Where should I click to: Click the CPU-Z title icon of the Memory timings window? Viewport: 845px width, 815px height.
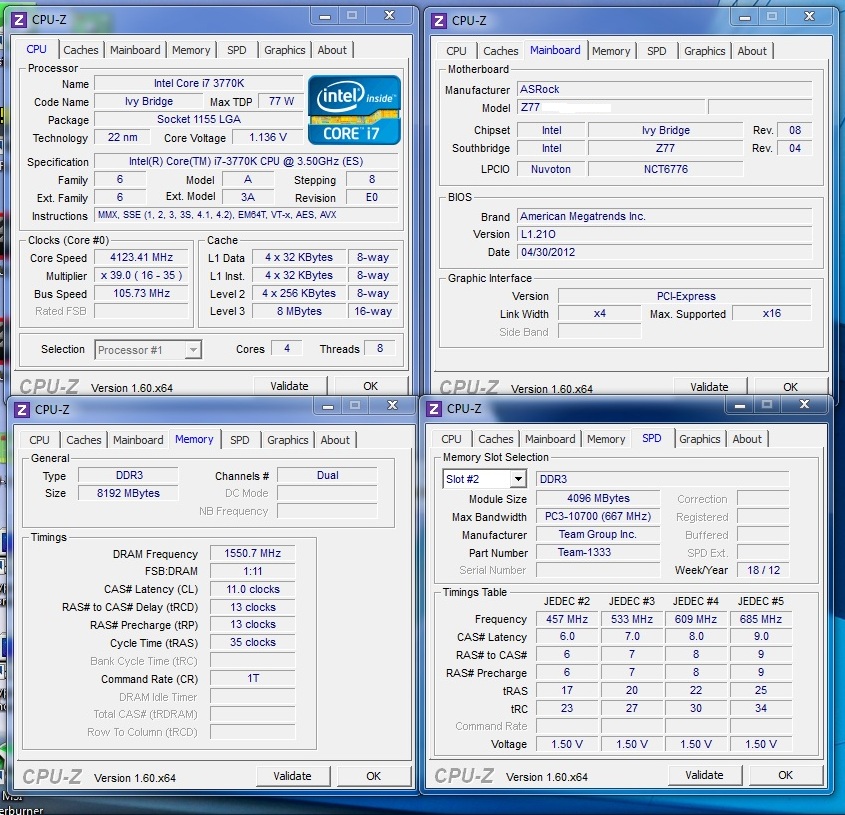(x=21, y=408)
